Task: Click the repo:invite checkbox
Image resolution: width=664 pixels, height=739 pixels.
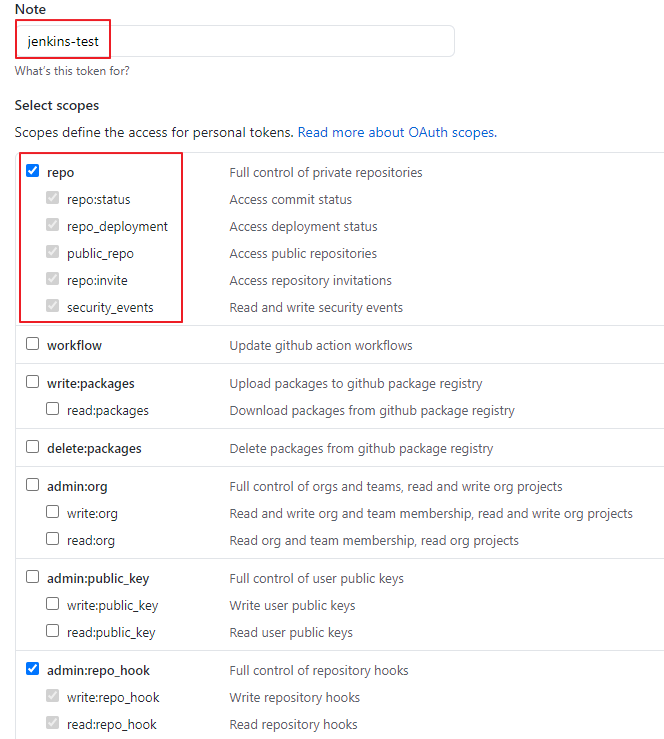Action: (52, 279)
